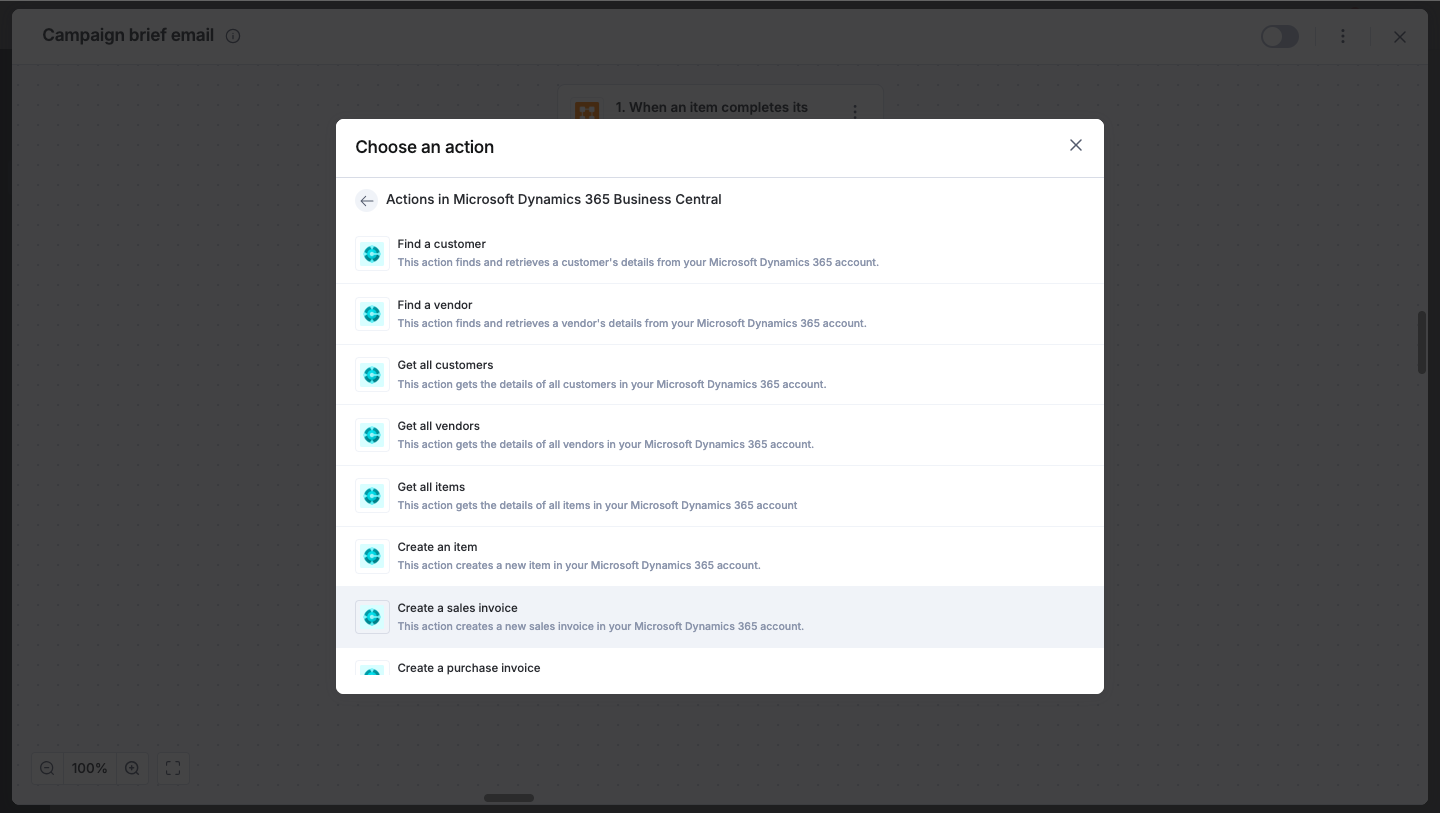Toggle the automation enable switch

click(x=1280, y=37)
